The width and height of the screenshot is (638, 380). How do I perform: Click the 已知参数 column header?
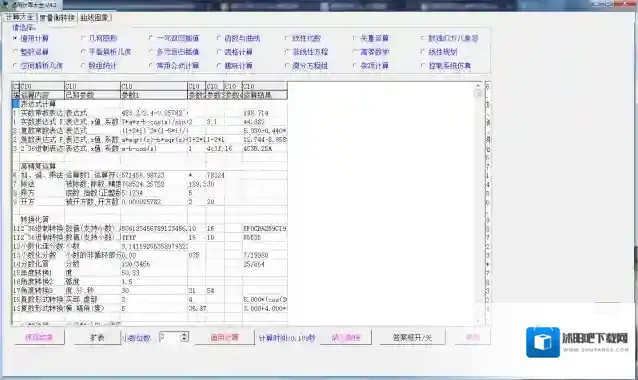[92, 95]
